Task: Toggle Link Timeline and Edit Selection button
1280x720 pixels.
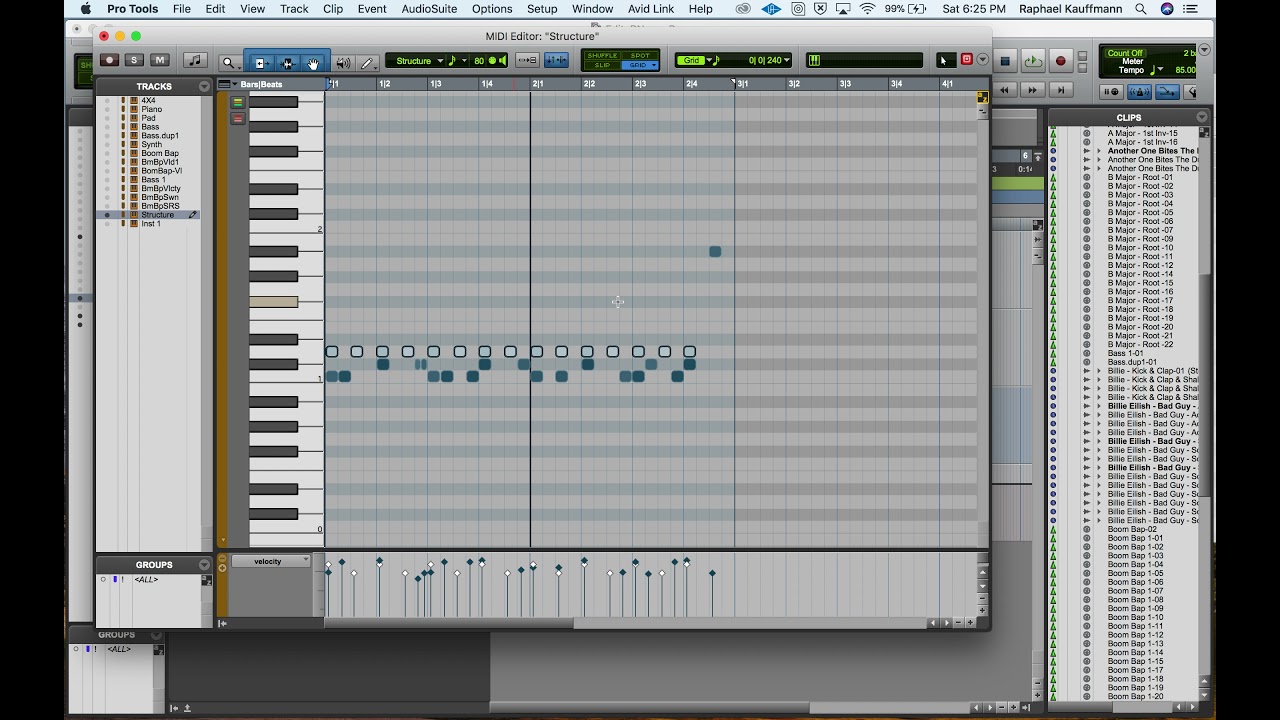Action: click(x=527, y=61)
